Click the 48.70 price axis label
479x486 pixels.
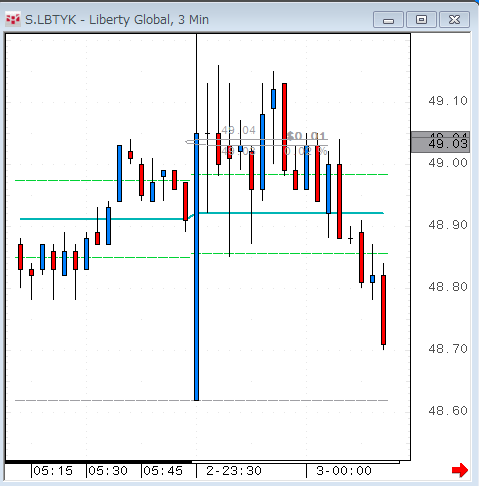(448, 349)
